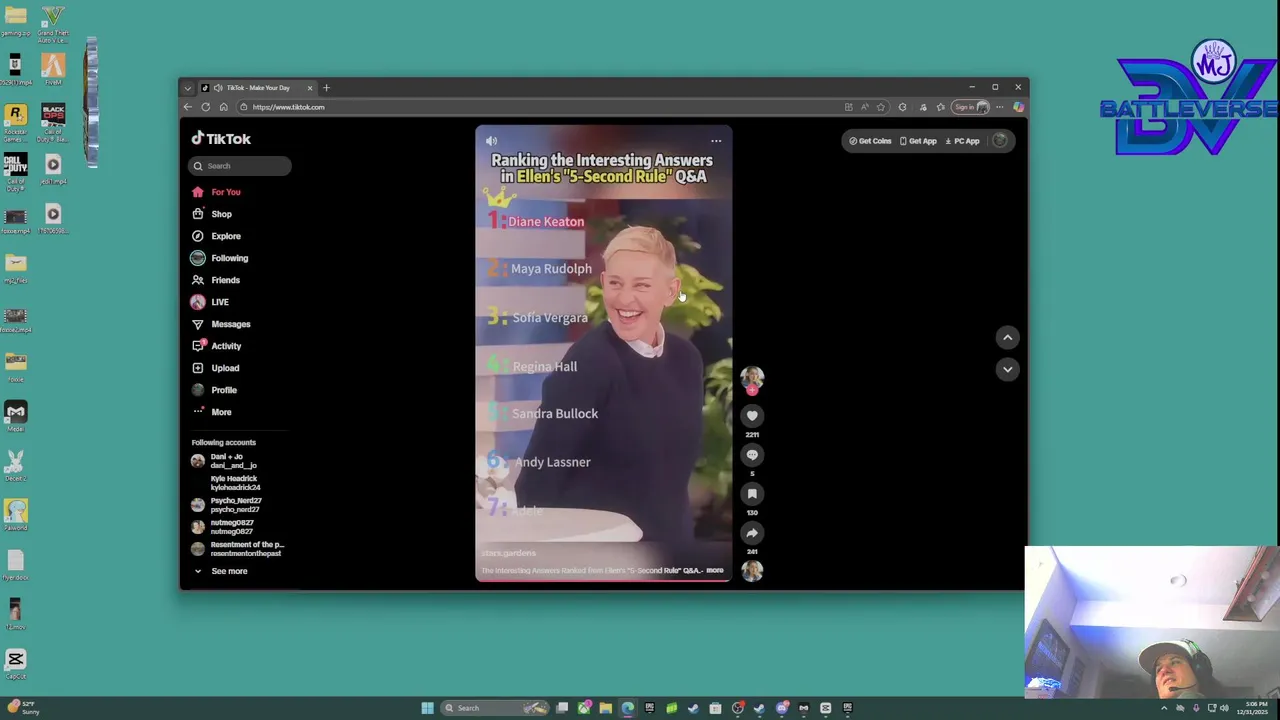Open the browser tab list dropdown

[x=187, y=88]
